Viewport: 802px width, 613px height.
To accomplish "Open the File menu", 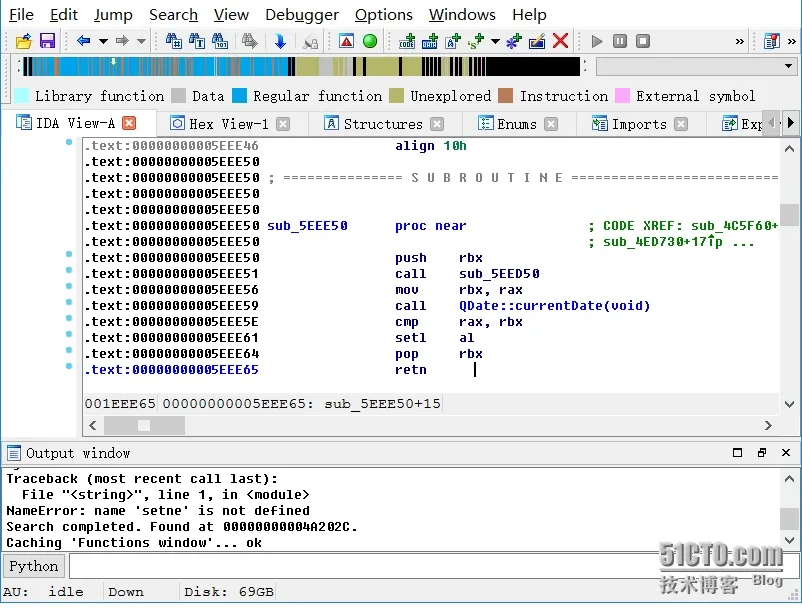I will point(21,15).
